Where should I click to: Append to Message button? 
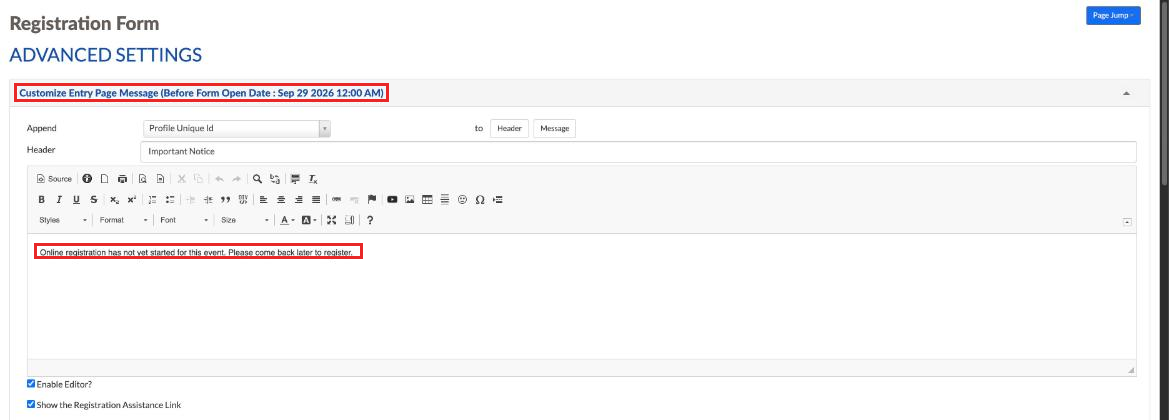(555, 129)
